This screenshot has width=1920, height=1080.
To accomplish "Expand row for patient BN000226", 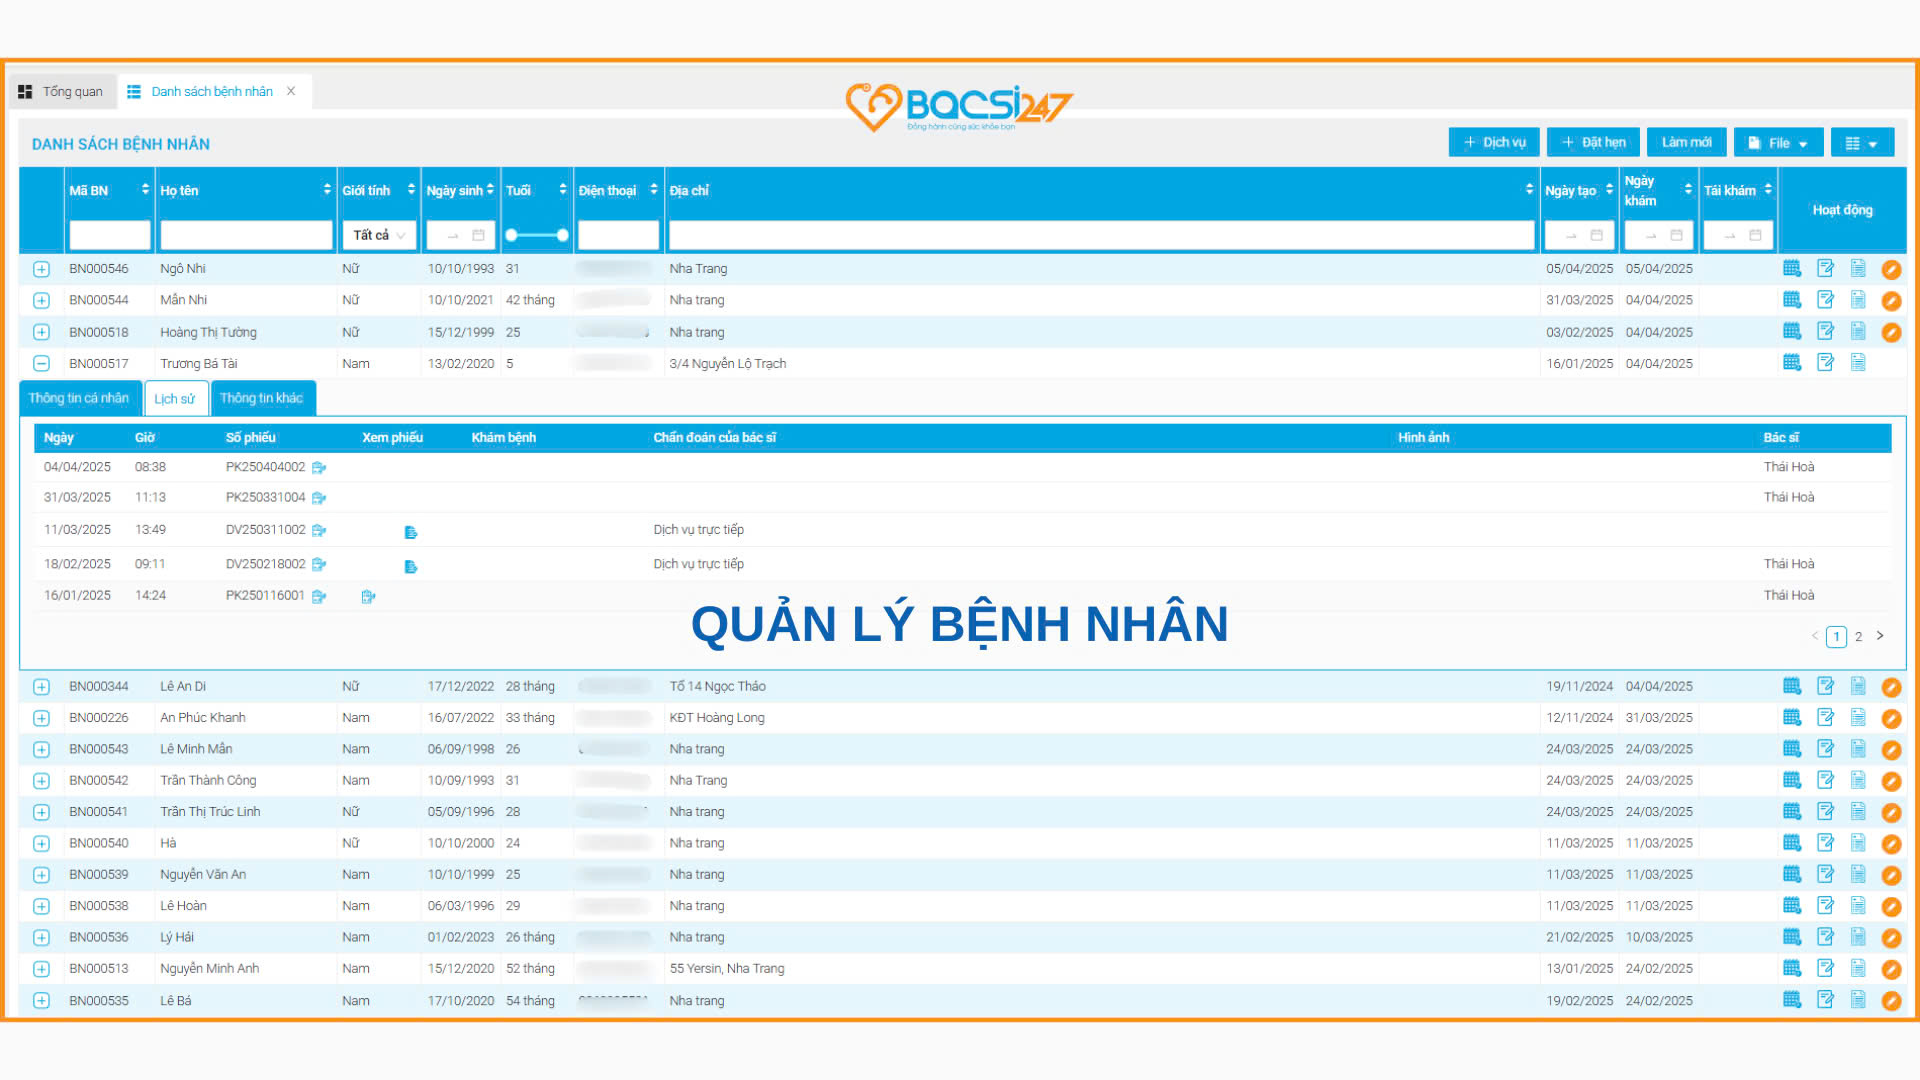I will coord(41,718).
